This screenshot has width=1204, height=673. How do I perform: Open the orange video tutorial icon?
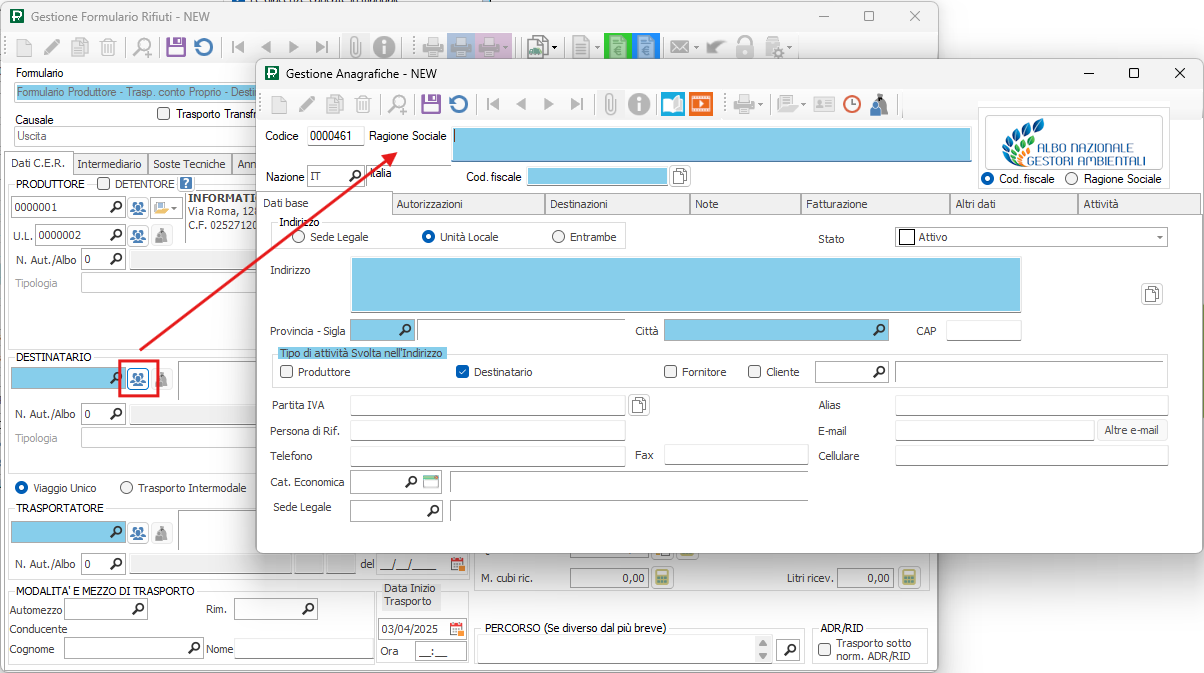[701, 104]
